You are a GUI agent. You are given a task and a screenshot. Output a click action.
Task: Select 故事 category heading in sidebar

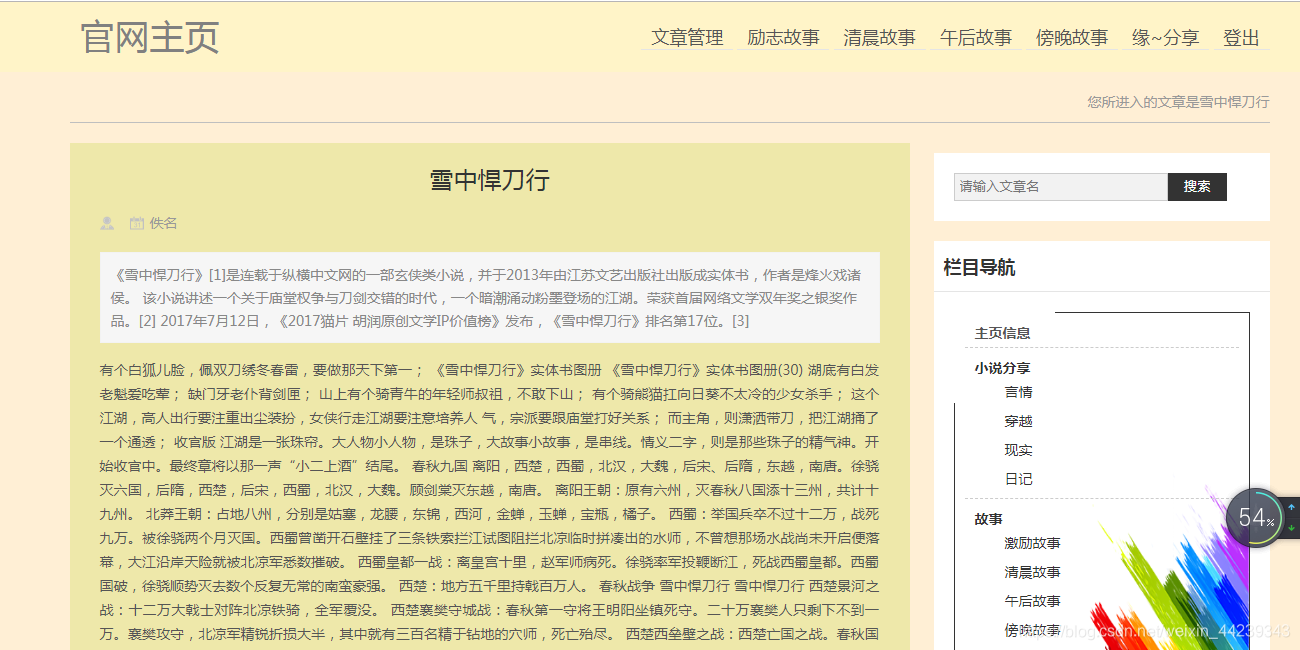point(989,519)
